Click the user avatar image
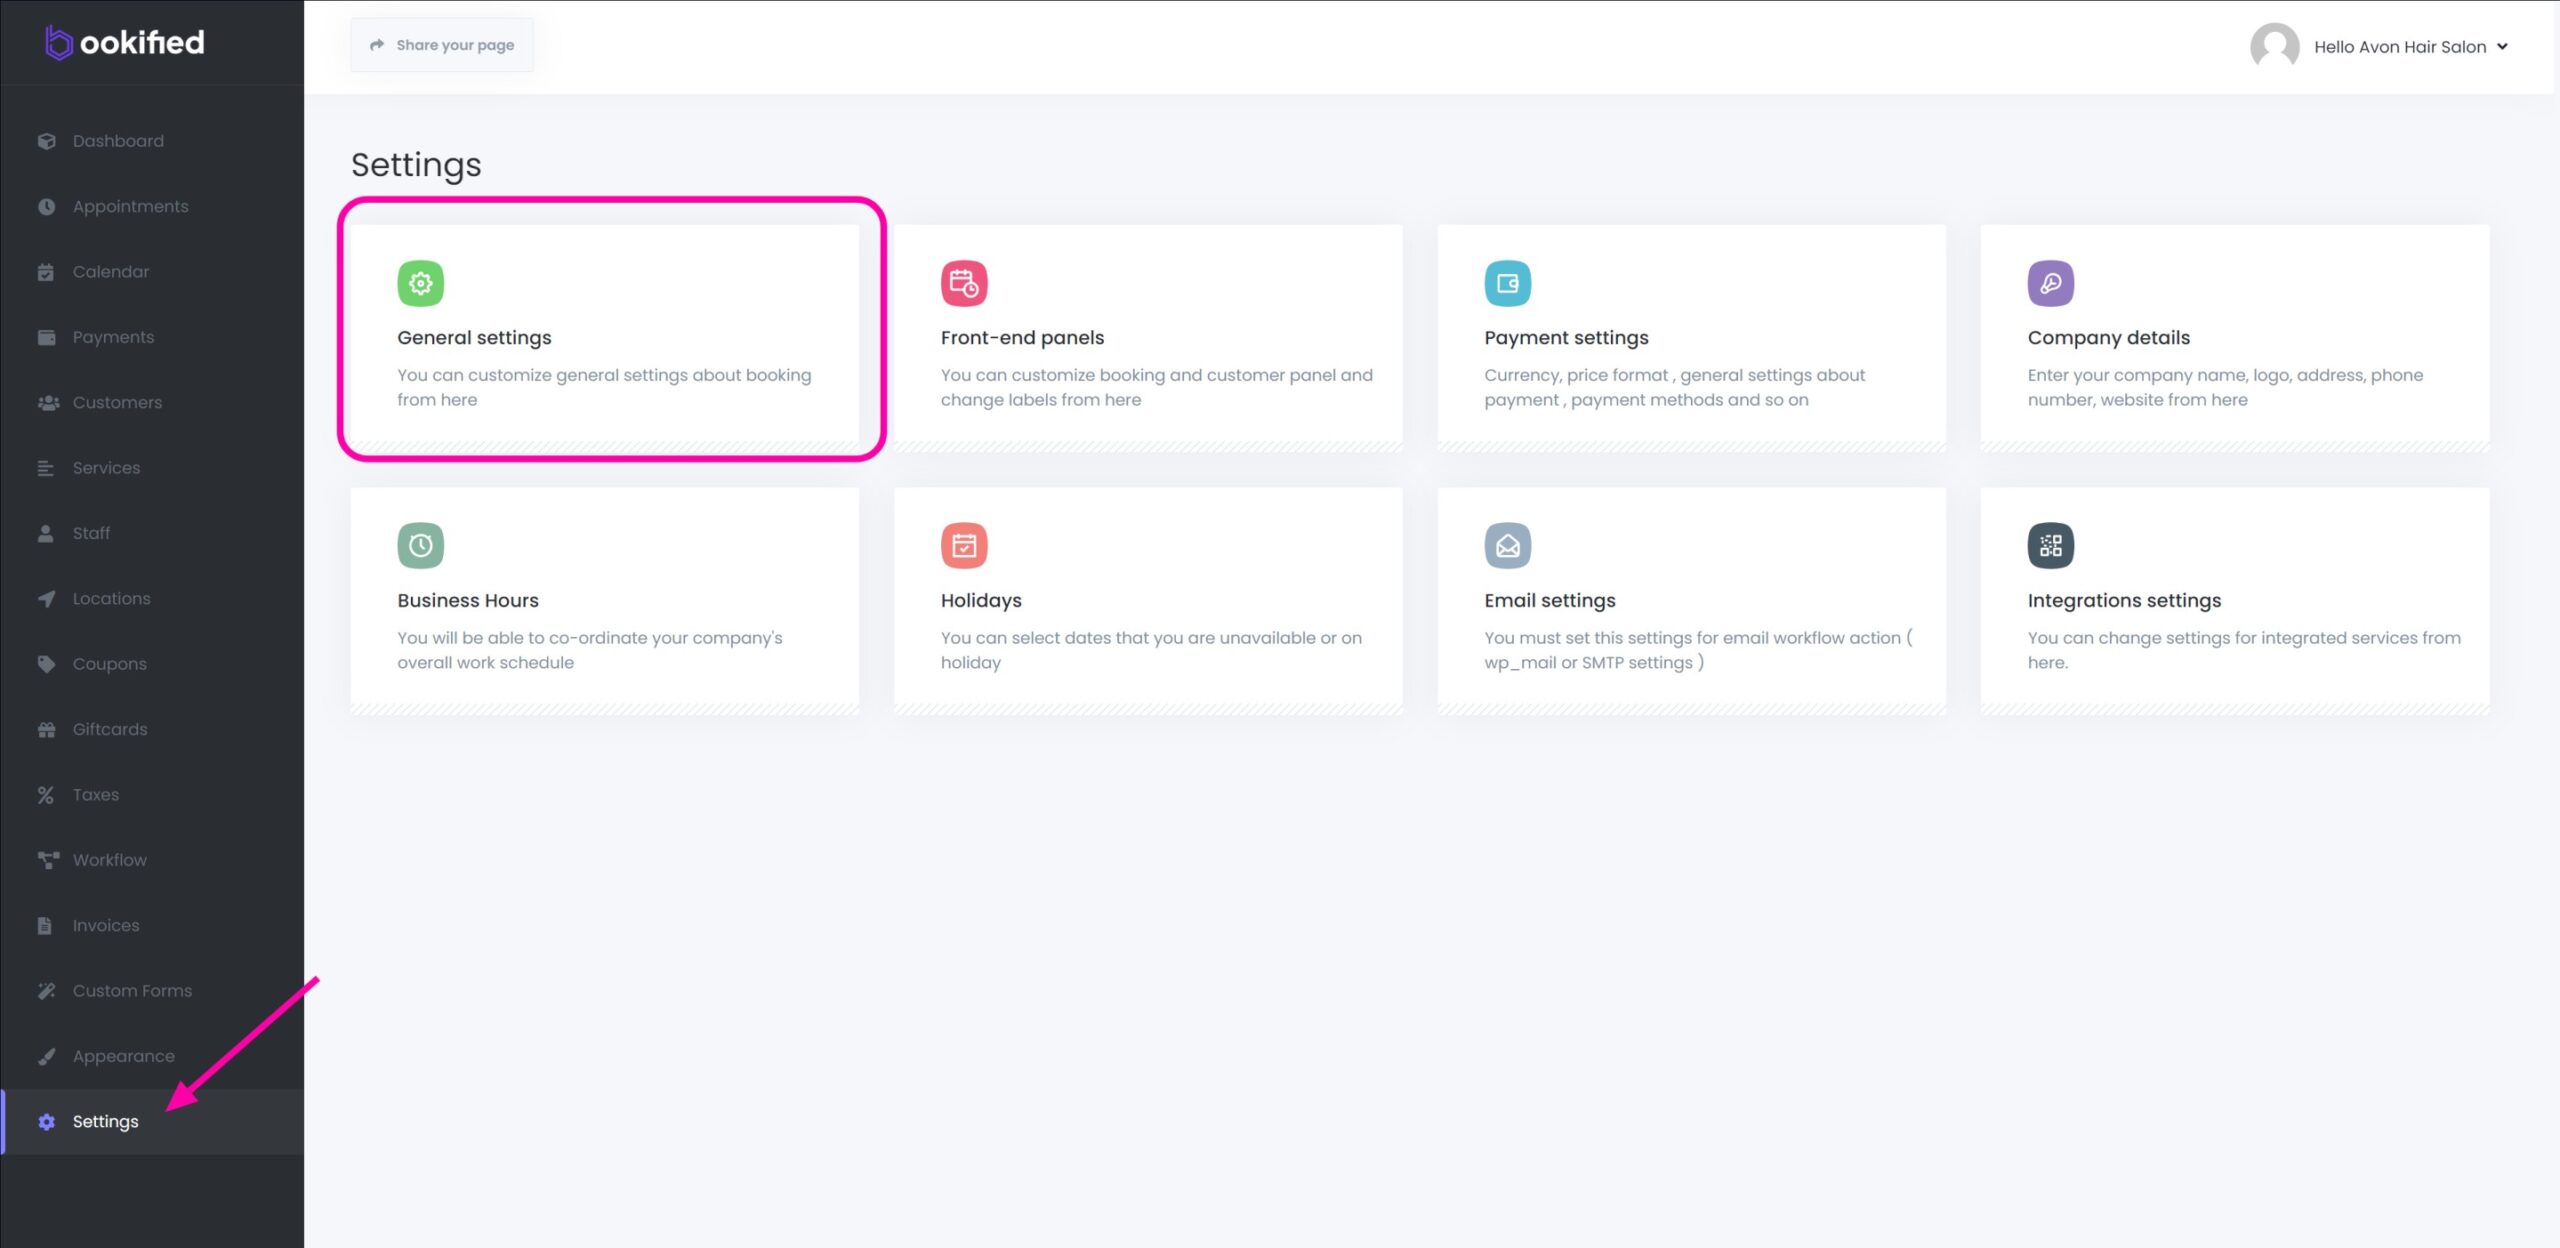The image size is (2560, 1248). (2274, 46)
